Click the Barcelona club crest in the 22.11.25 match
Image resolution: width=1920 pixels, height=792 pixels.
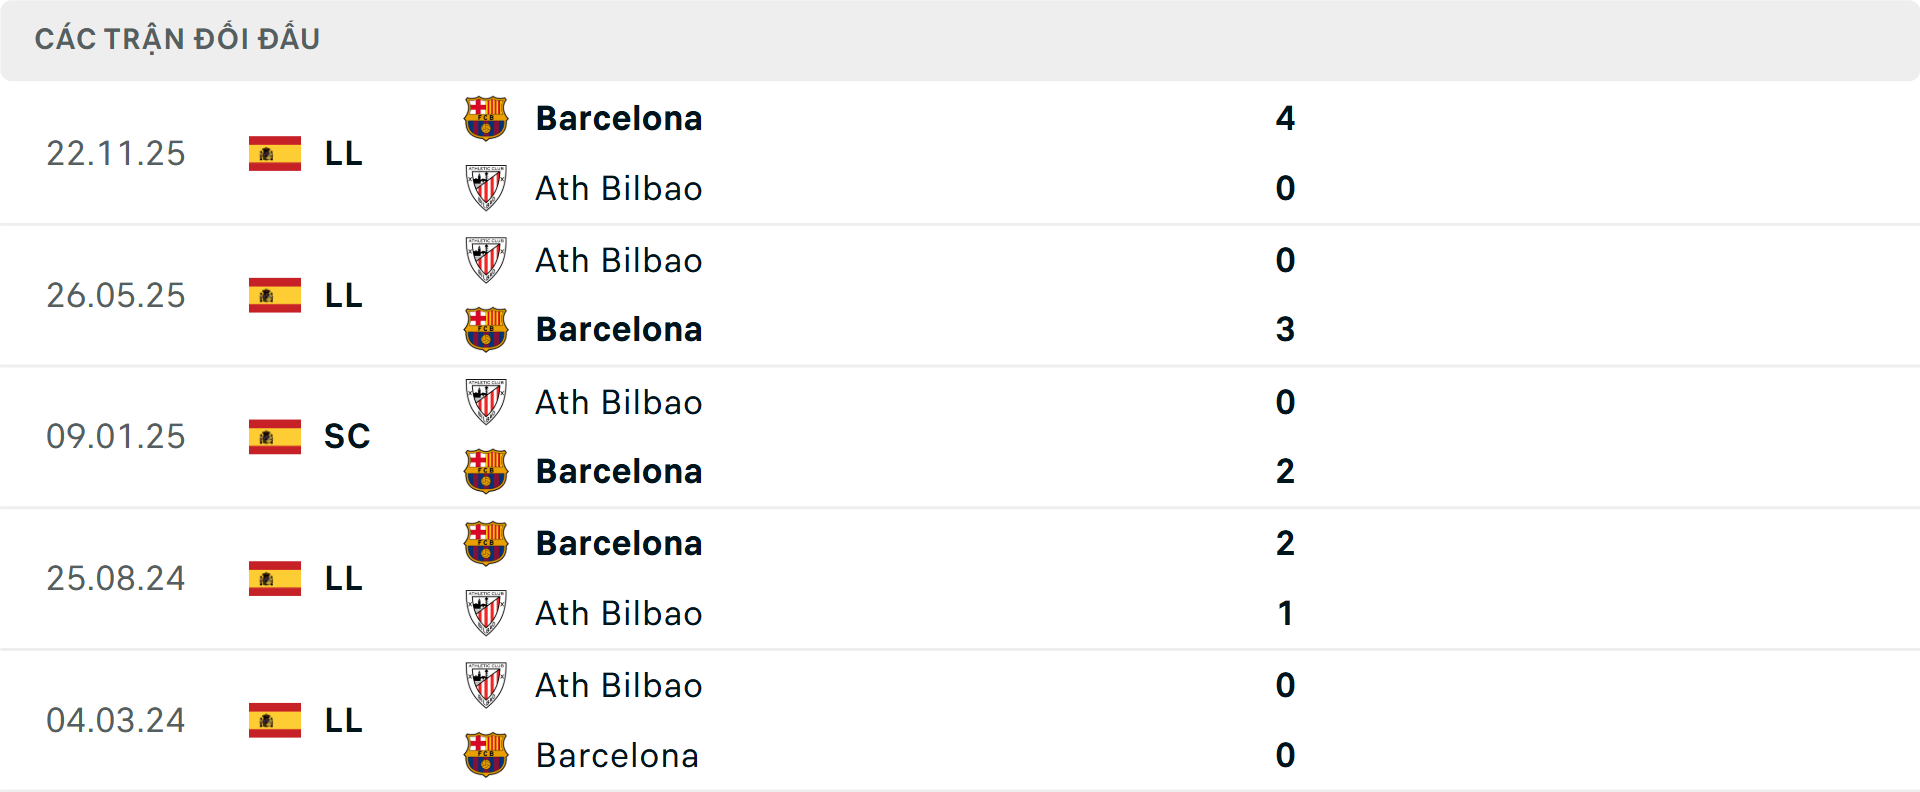[487, 117]
